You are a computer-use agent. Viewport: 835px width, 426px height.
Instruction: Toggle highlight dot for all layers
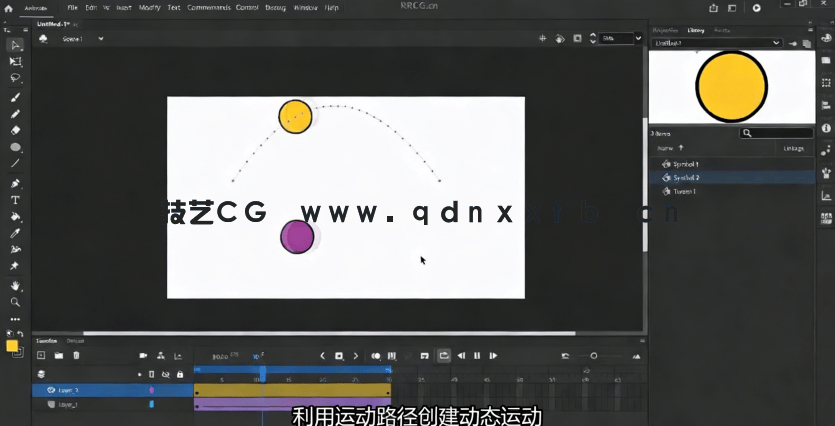coord(140,374)
